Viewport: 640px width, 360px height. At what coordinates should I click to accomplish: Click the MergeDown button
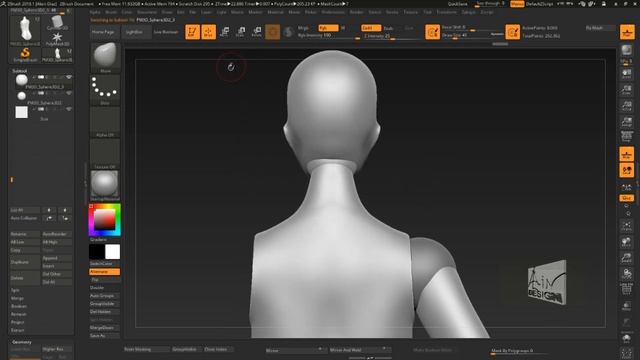click(105, 328)
